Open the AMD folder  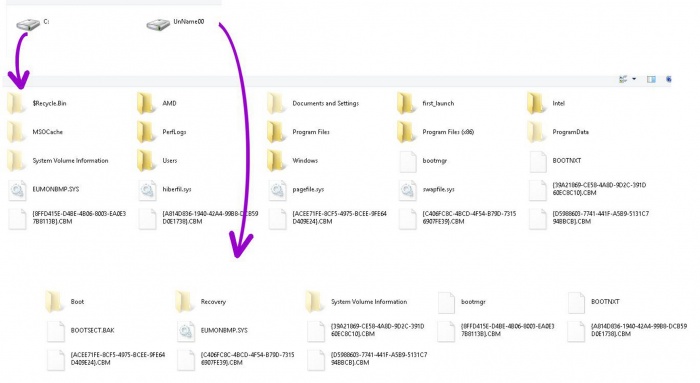(157, 103)
